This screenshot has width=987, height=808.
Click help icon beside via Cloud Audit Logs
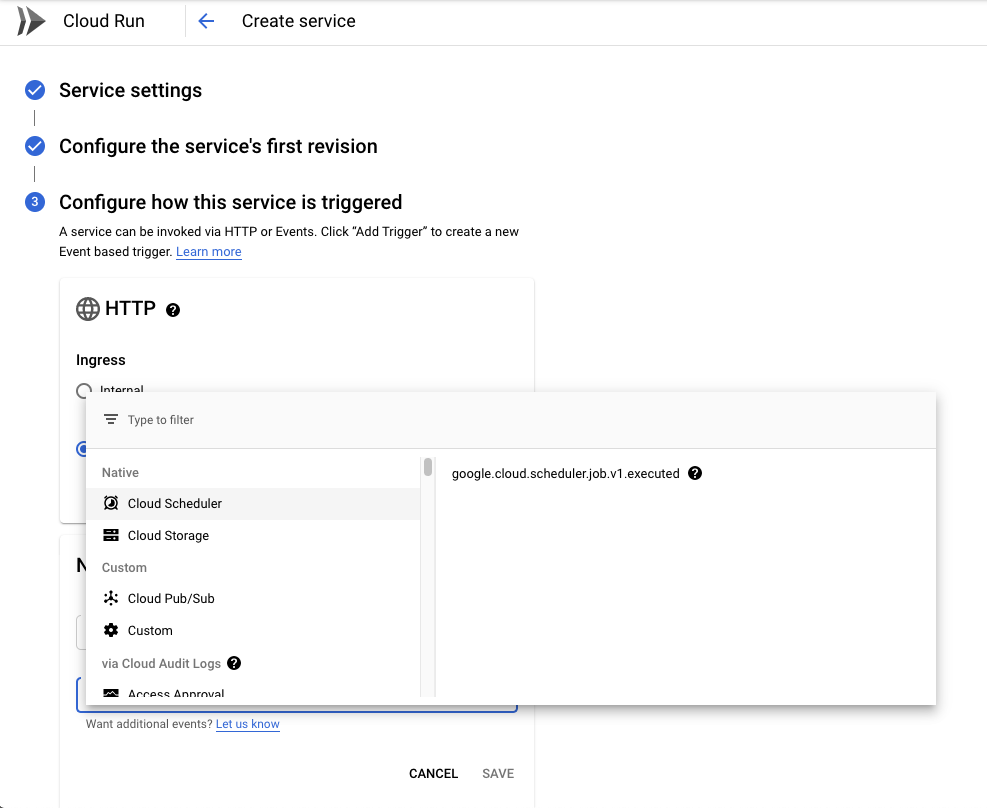pos(234,663)
